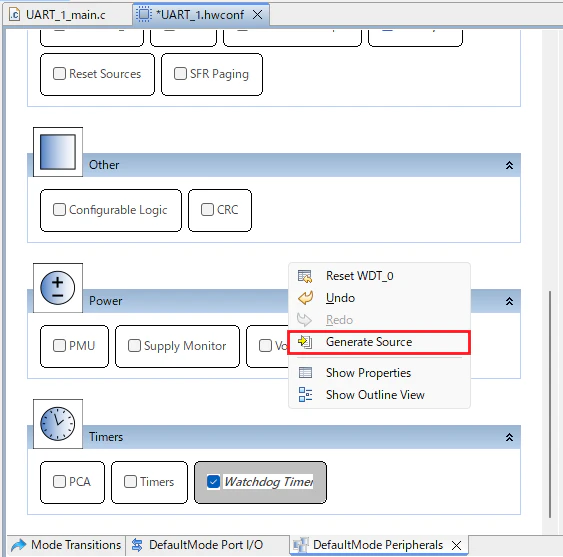Toggle the Timers peripheral checkbox

(130, 482)
